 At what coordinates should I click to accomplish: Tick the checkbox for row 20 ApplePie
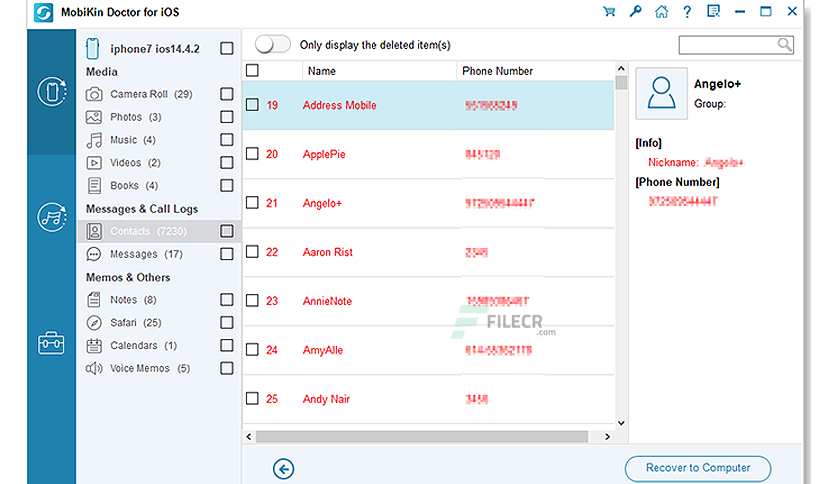(252, 154)
